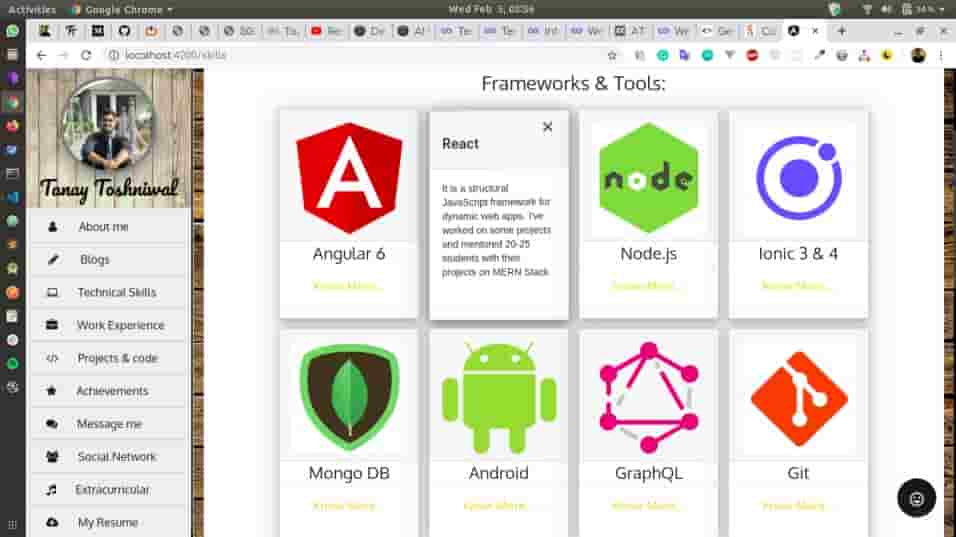Open the clock calendar in top bar
Screen dimensions: 956x537
tap(491, 9)
